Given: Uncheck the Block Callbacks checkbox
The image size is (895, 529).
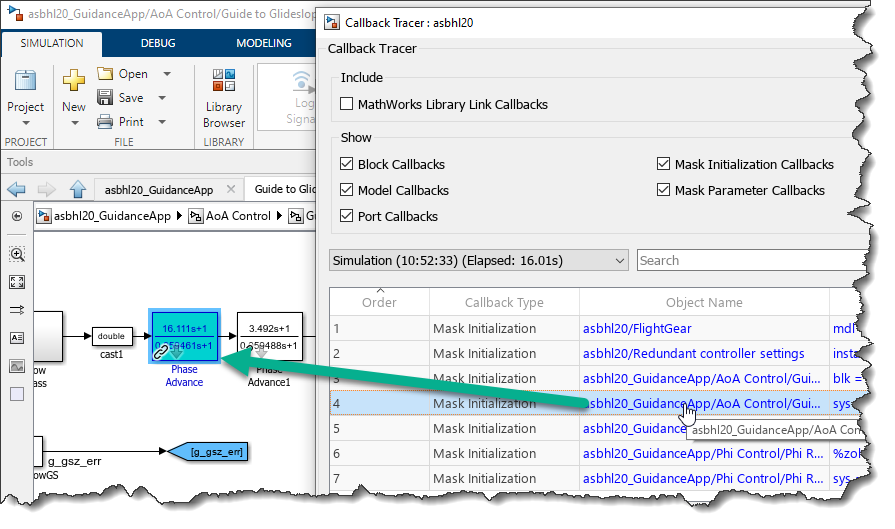Looking at the screenshot, I should tap(347, 164).
